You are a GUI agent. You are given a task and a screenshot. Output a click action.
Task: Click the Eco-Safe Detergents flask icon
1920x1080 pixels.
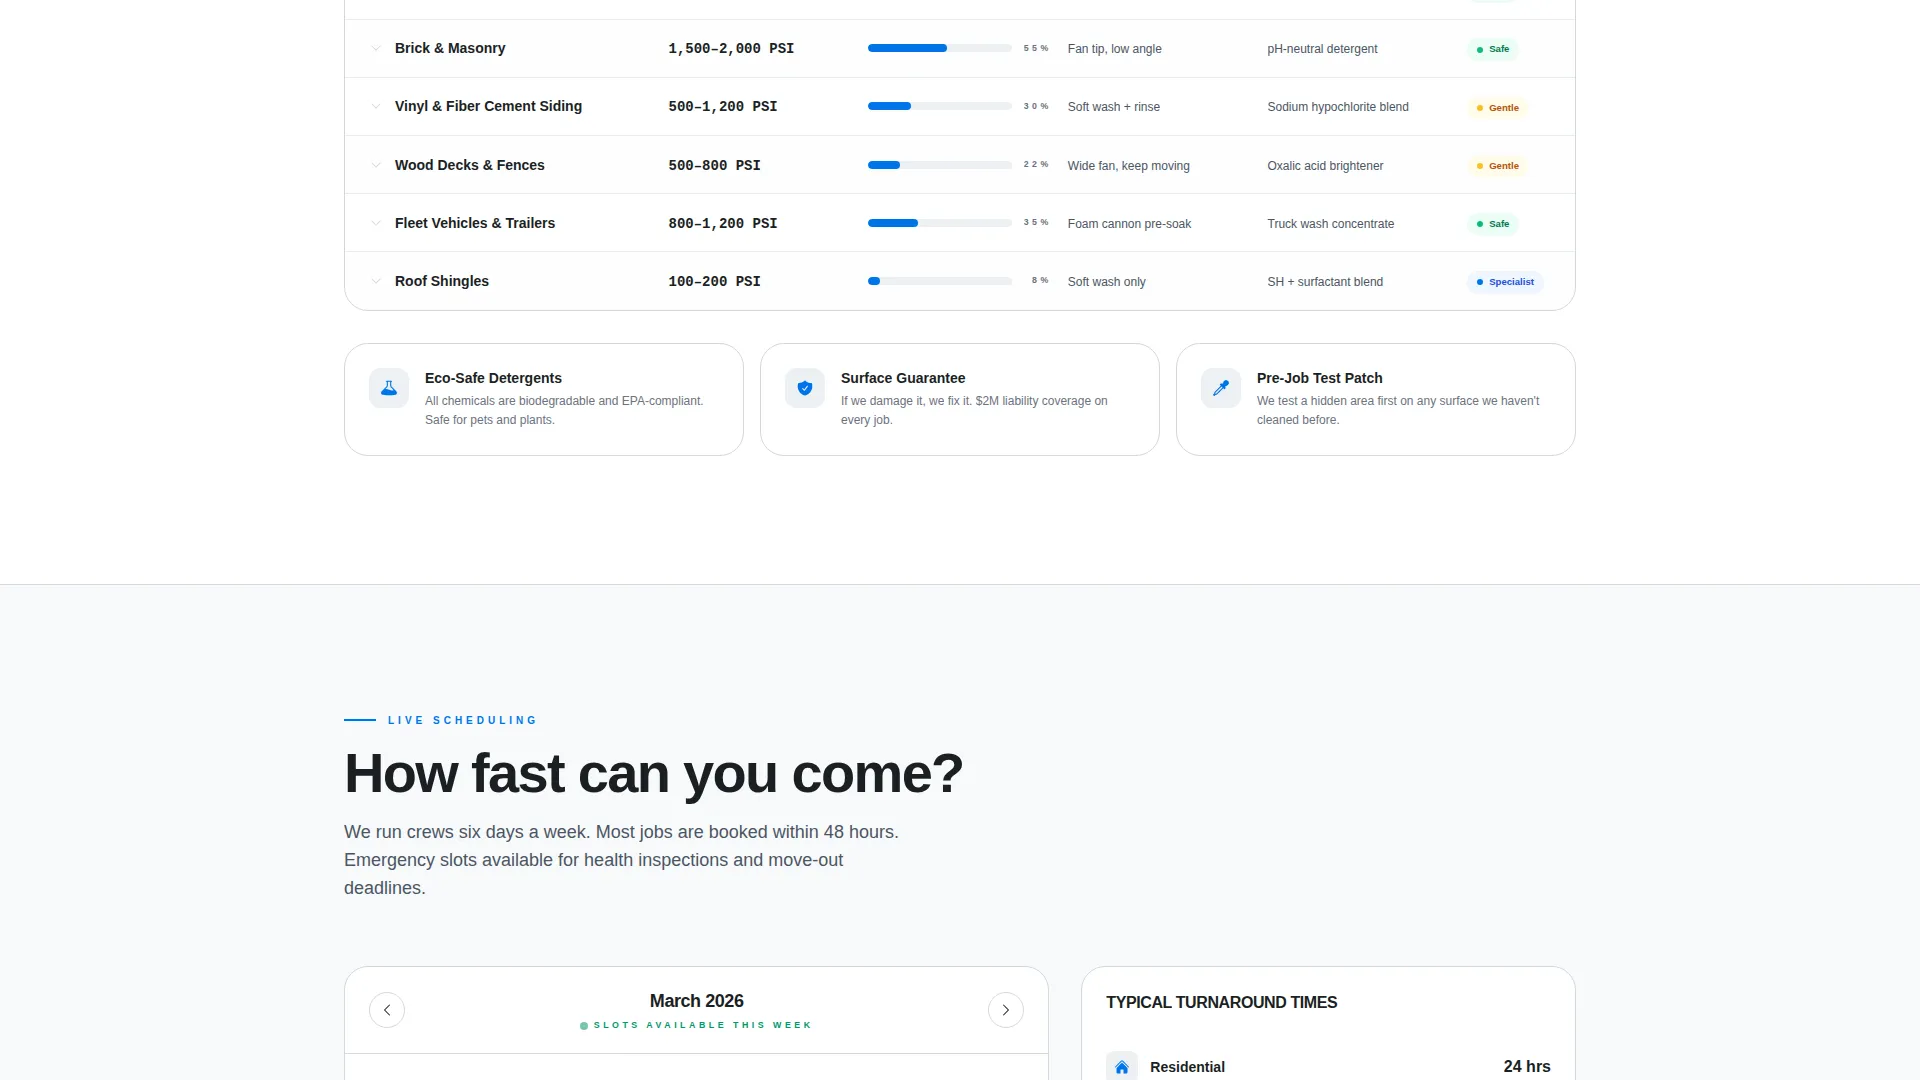click(389, 388)
